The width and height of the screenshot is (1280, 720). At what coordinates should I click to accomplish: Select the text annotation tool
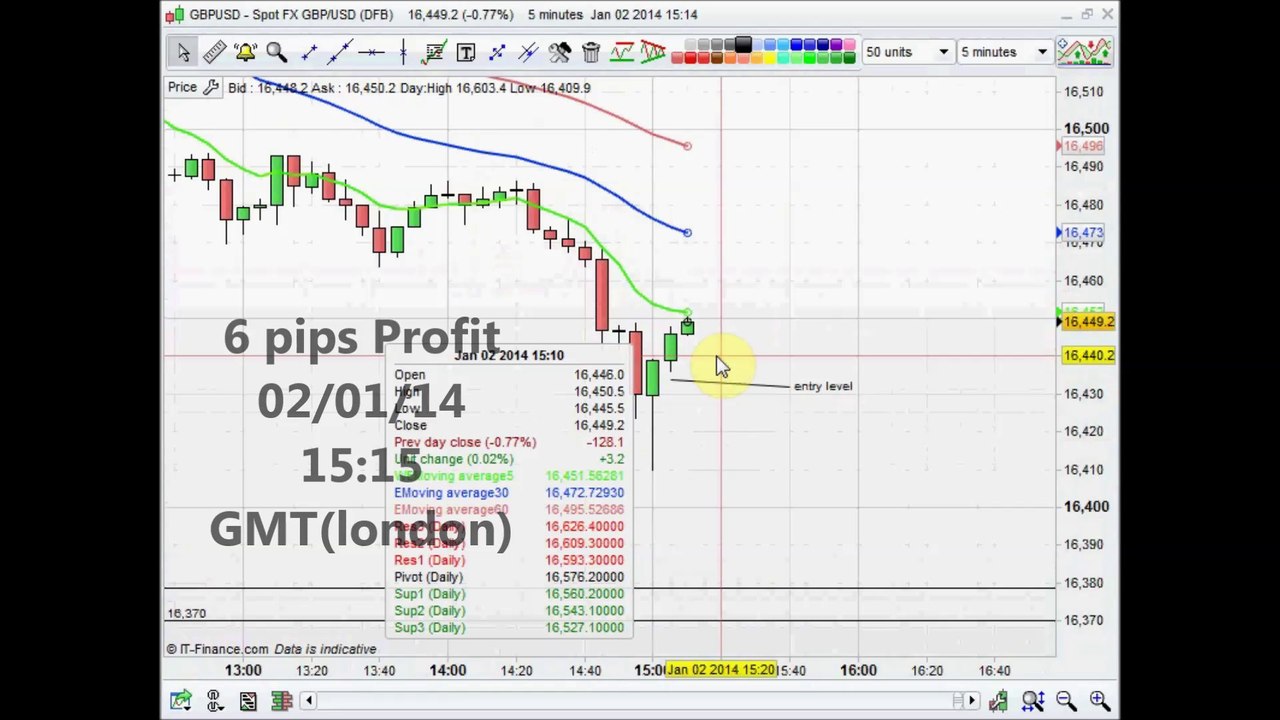tap(465, 52)
